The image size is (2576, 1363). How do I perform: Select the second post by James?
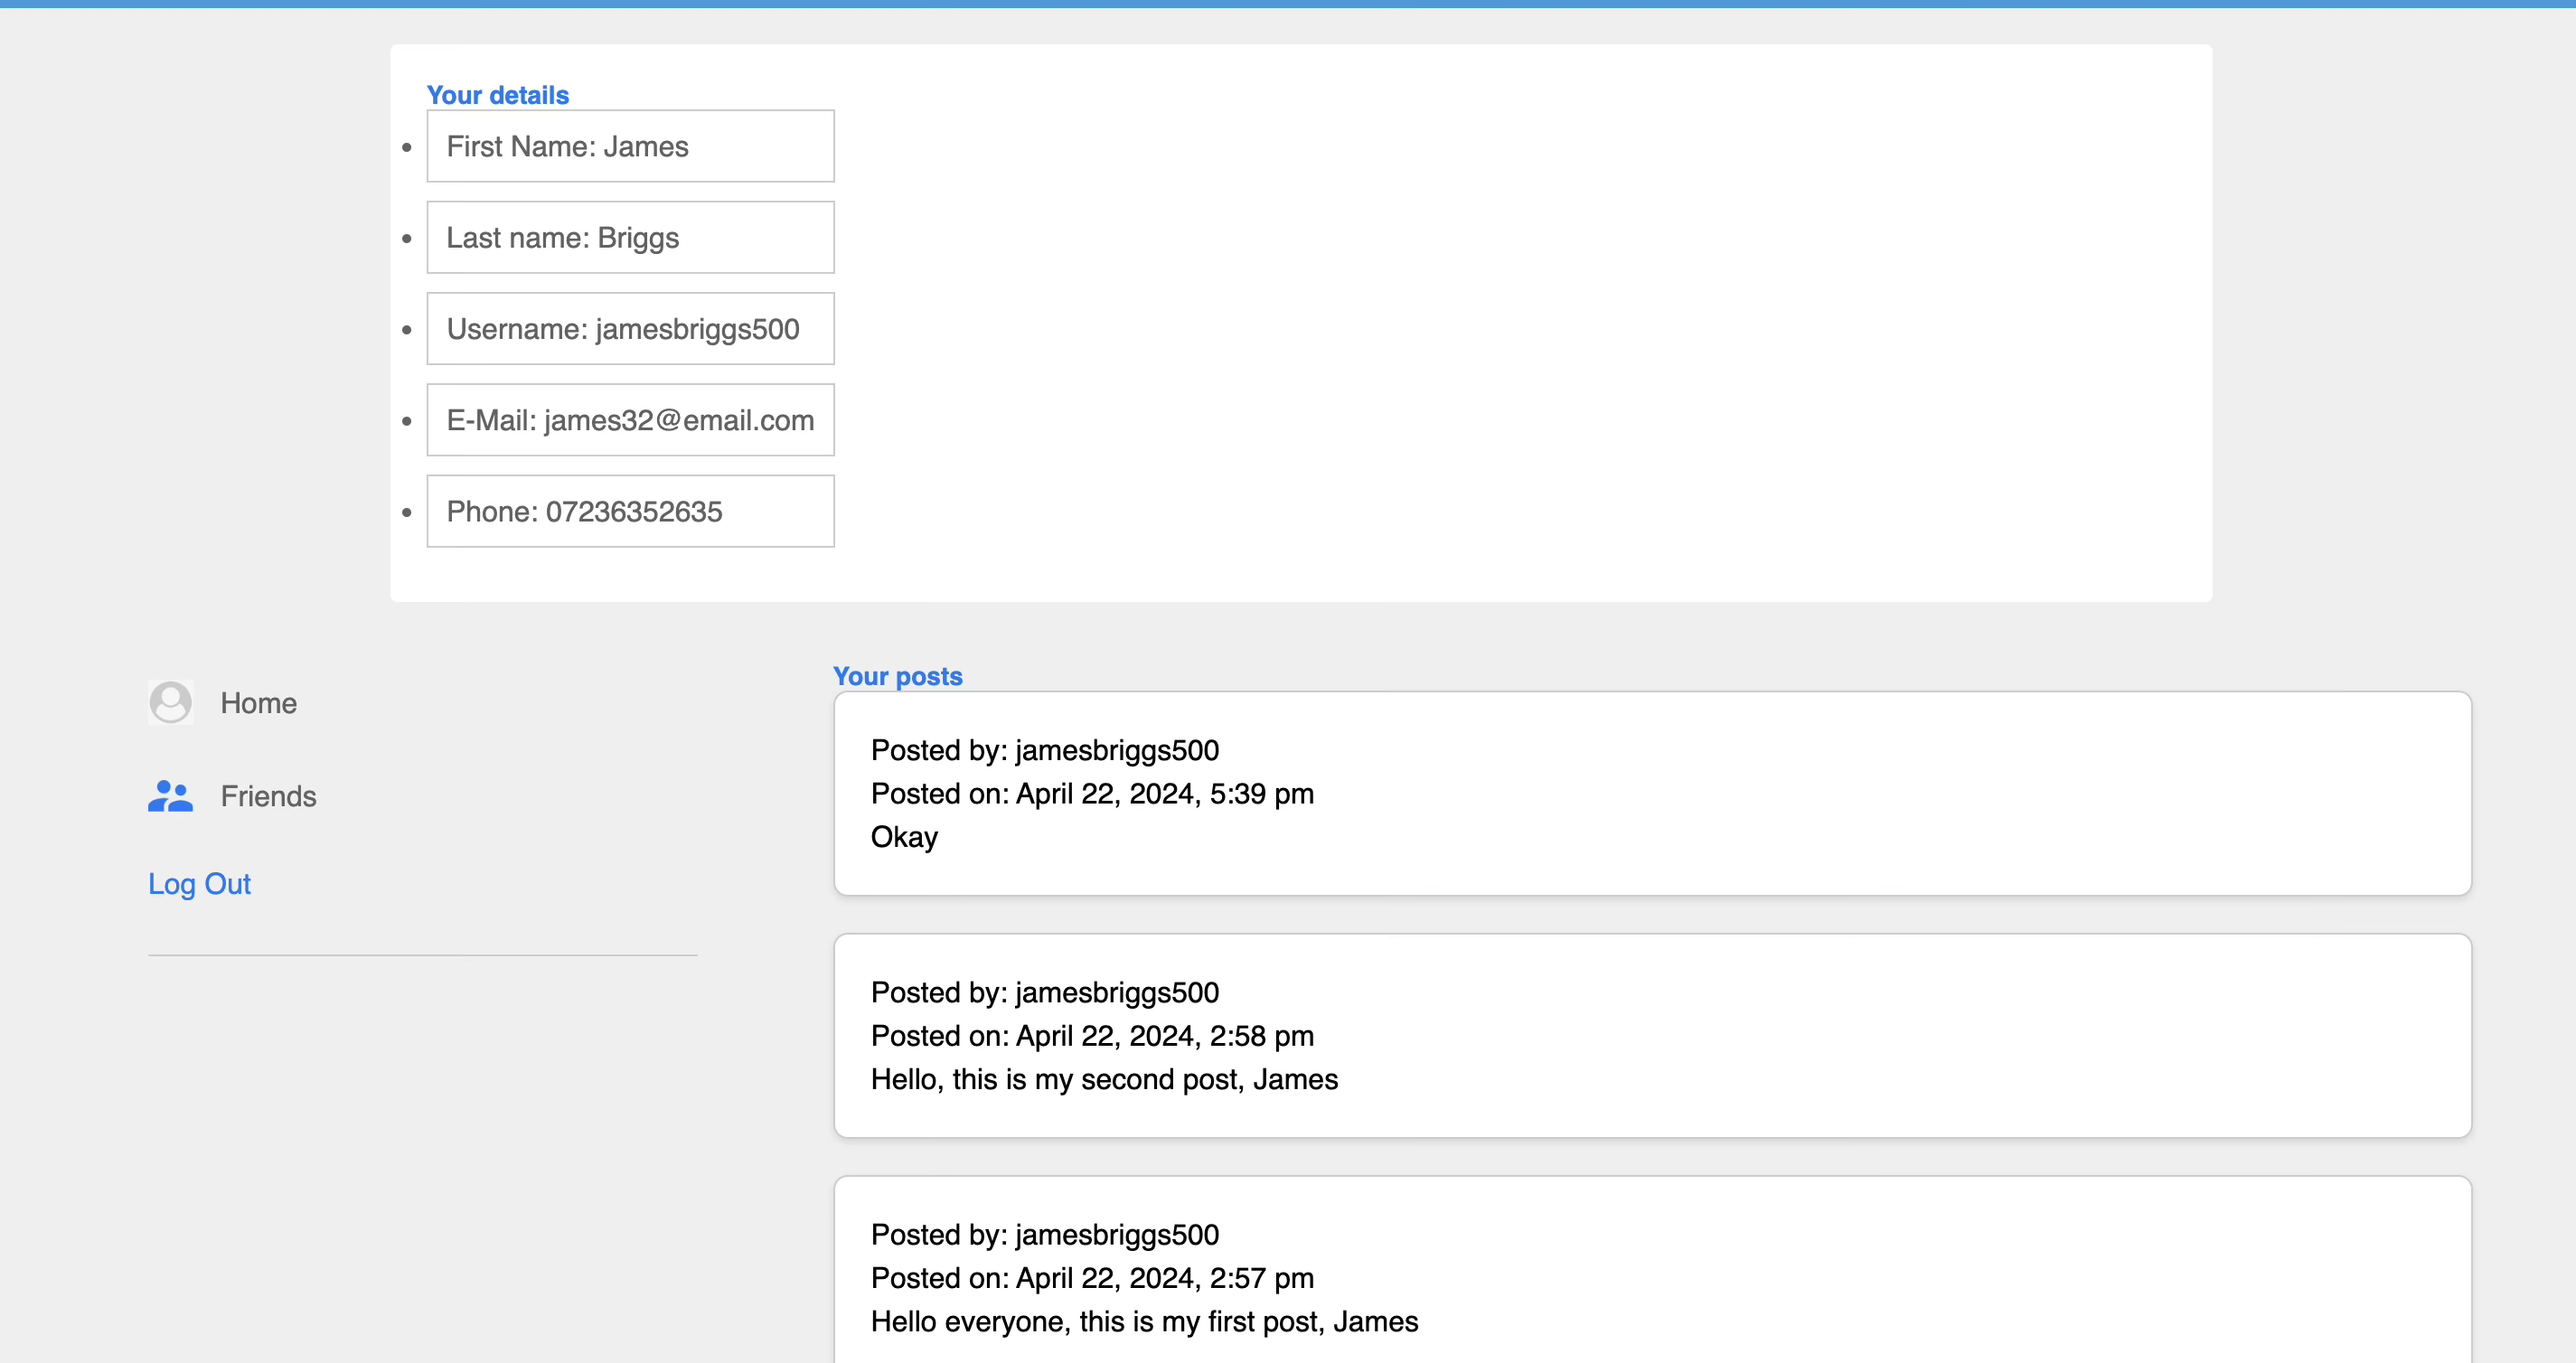[x=1104, y=1079]
